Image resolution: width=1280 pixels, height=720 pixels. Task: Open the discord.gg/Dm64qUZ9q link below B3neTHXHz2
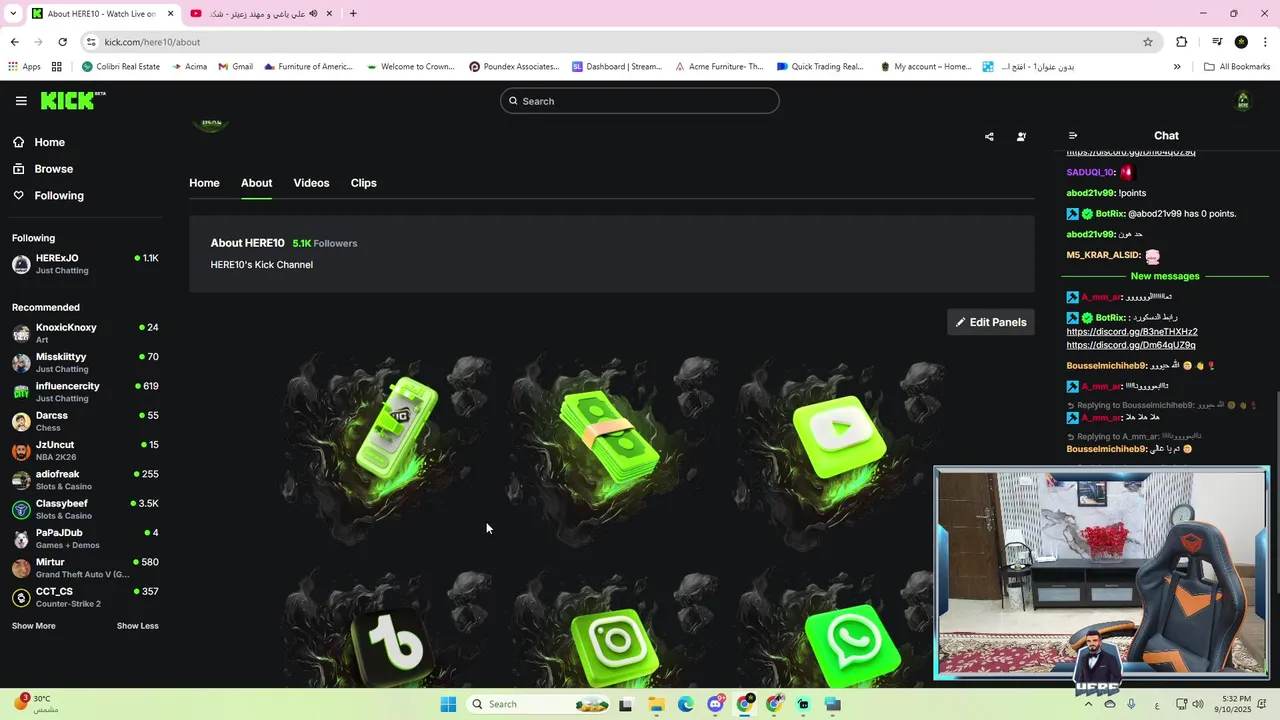coord(1131,345)
